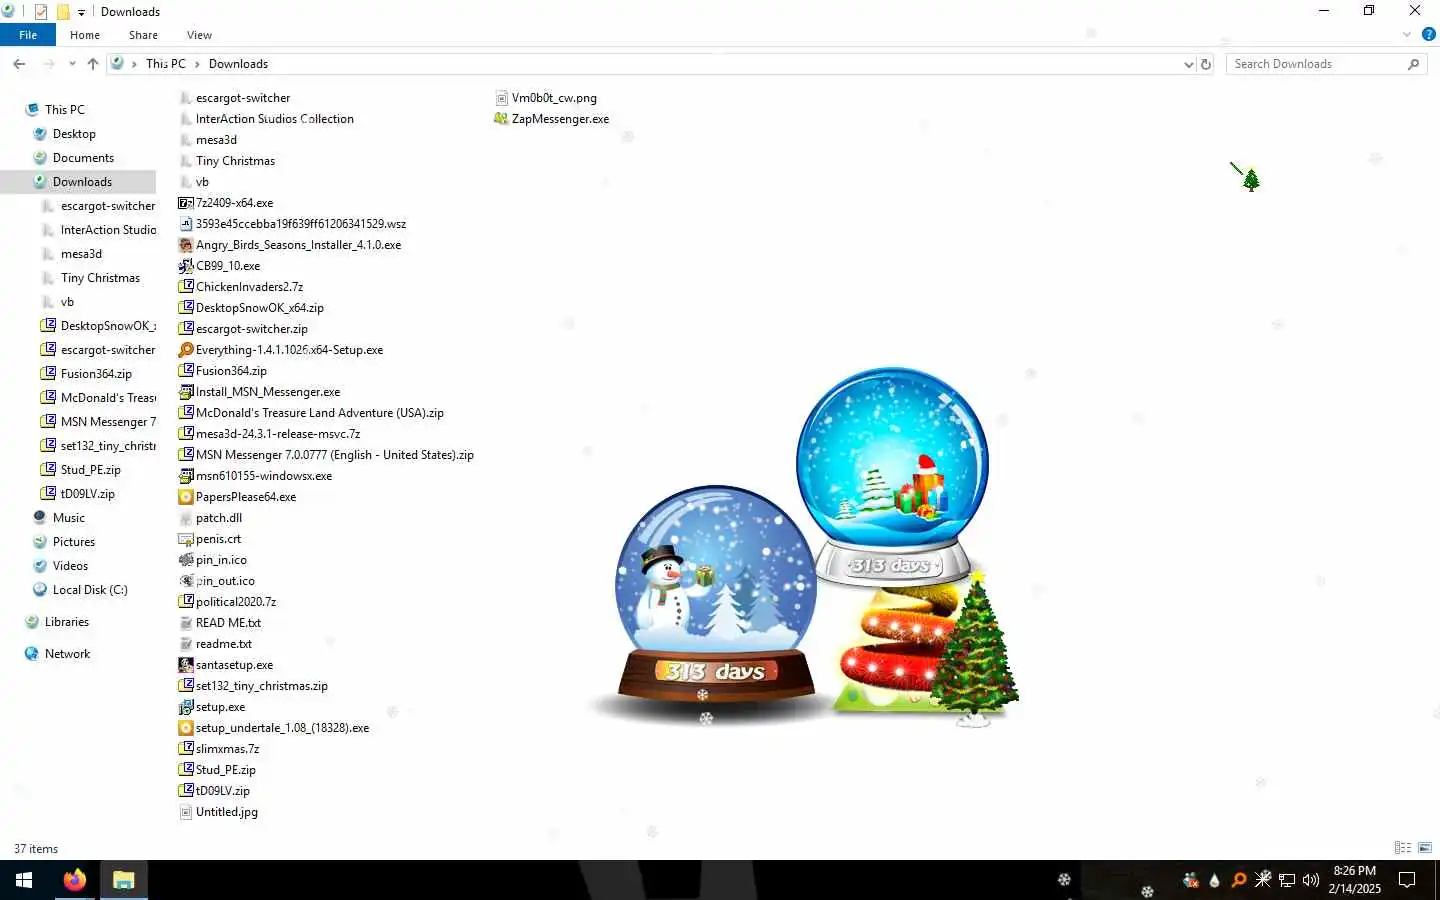Image resolution: width=1440 pixels, height=900 pixels.
Task: Click This PC in address path
Action: tap(166, 64)
